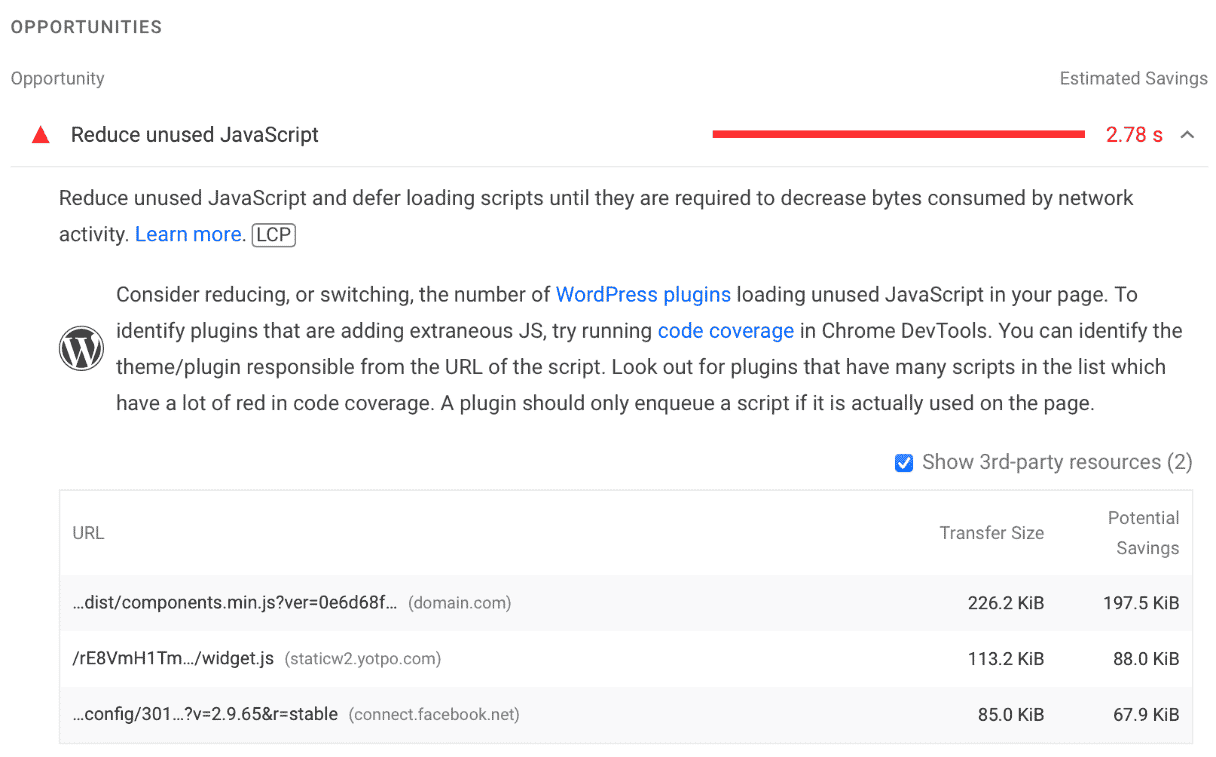This screenshot has height=757, width=1216.
Task: Click the red estimated savings bar
Action: [x=897, y=132]
